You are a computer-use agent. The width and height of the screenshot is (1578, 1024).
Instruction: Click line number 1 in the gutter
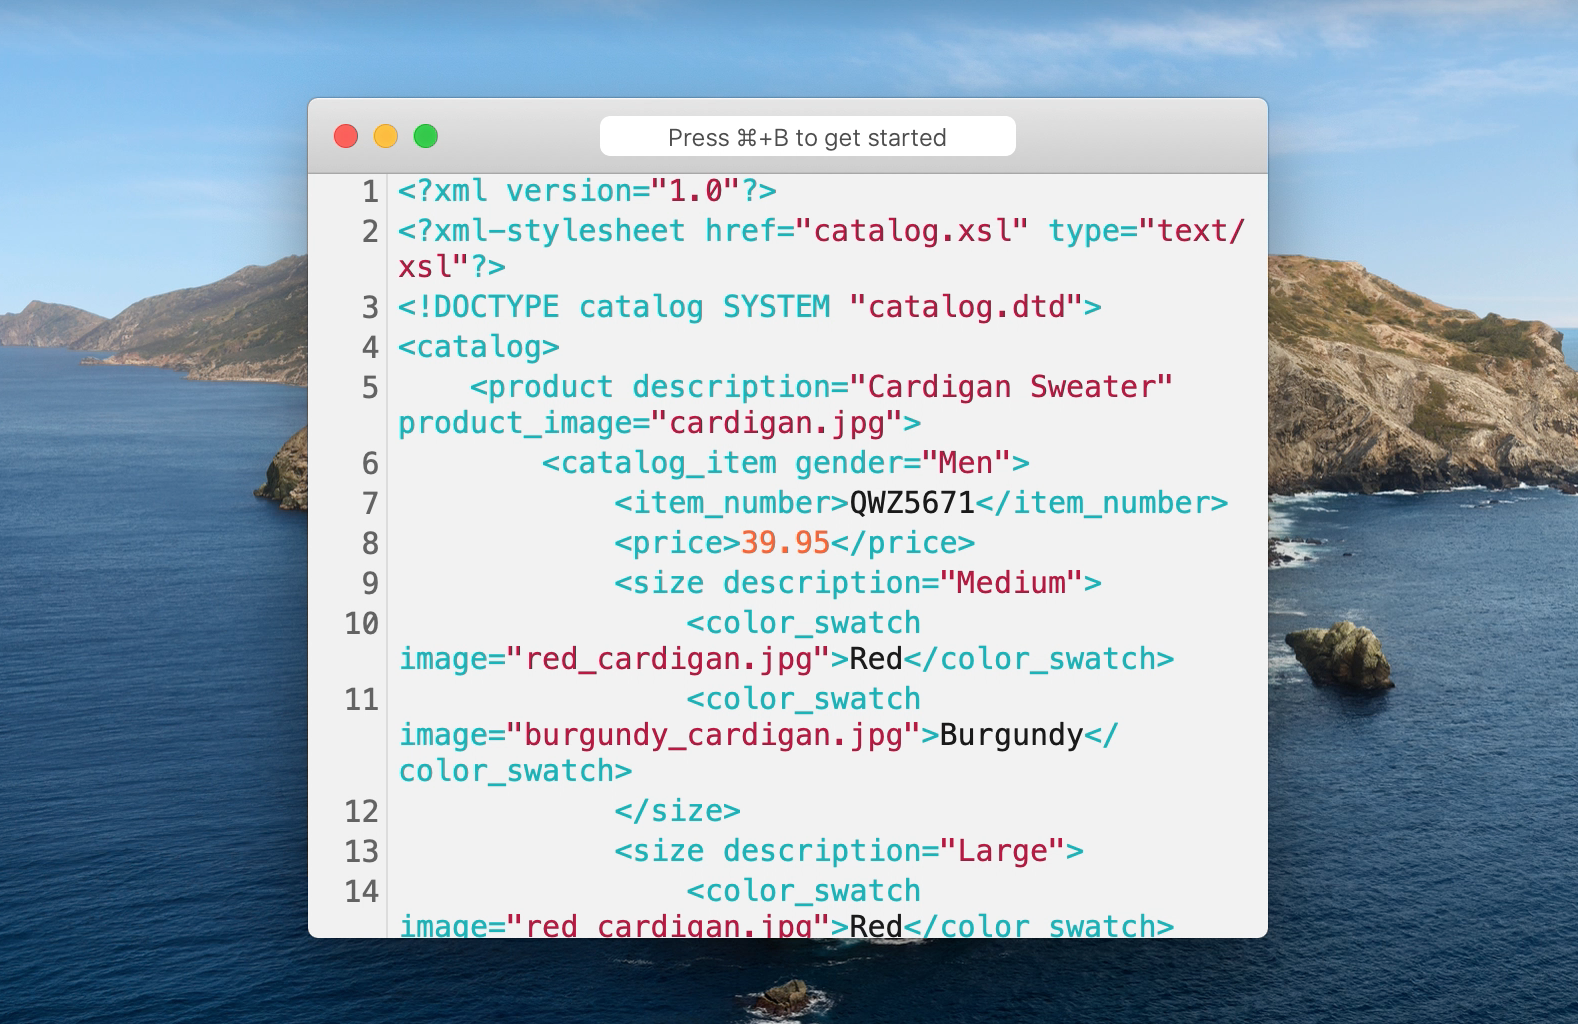[370, 191]
